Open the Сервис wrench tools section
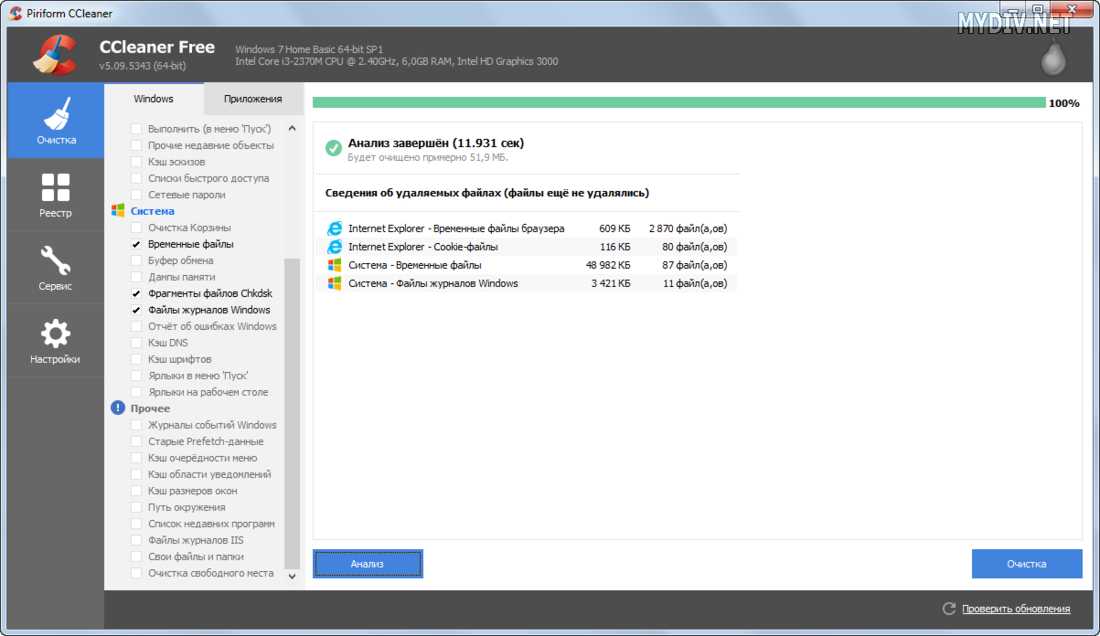The width and height of the screenshot is (1100, 636). [55, 267]
